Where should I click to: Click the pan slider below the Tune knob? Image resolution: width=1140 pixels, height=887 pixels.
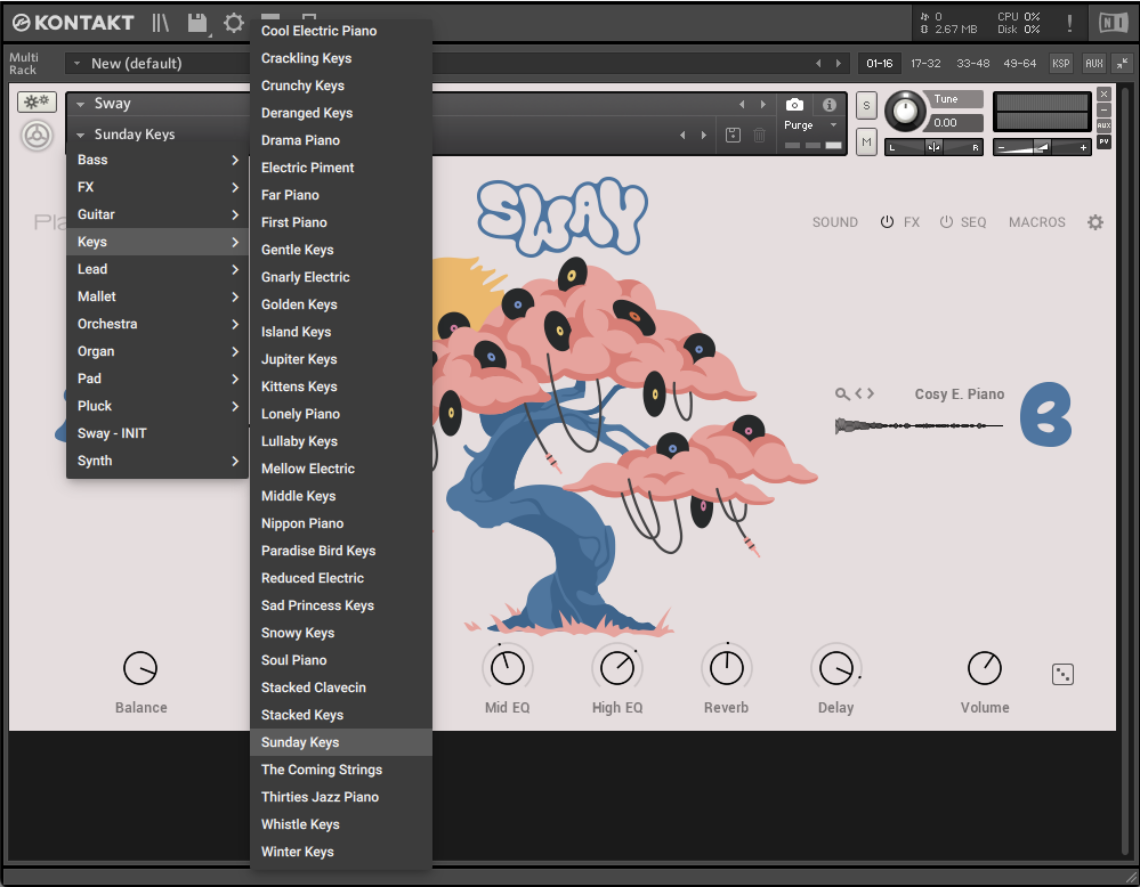(933, 147)
